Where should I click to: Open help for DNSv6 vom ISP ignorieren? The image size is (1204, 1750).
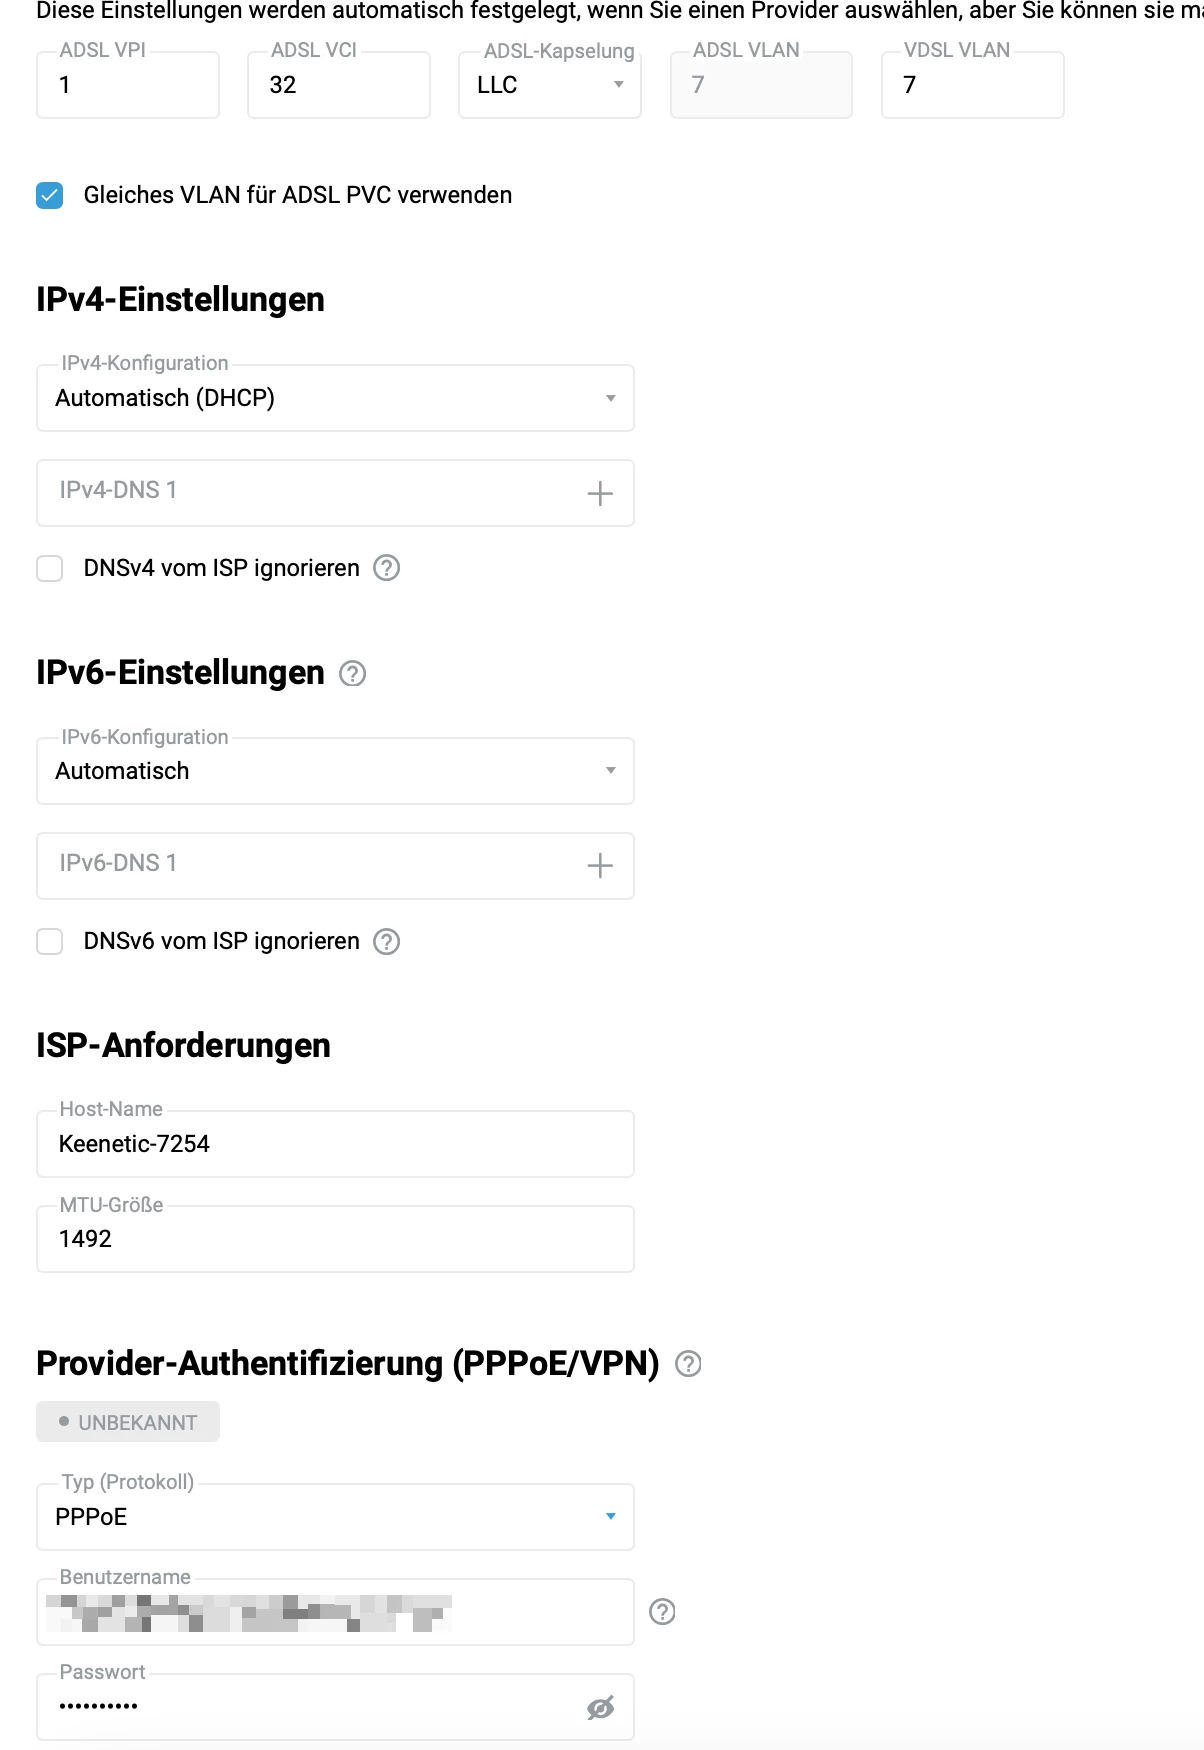pyautogui.click(x=386, y=941)
